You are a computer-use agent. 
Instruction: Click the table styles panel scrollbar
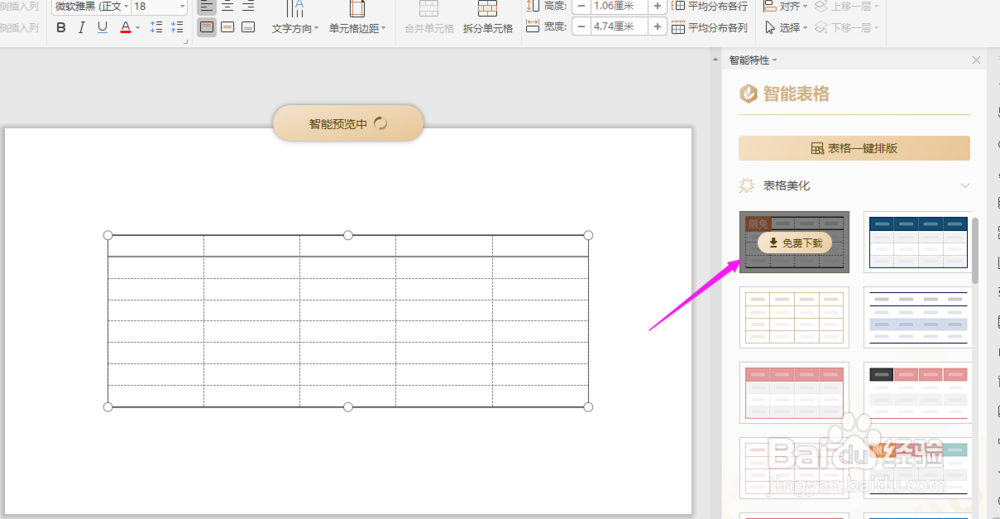click(975, 251)
